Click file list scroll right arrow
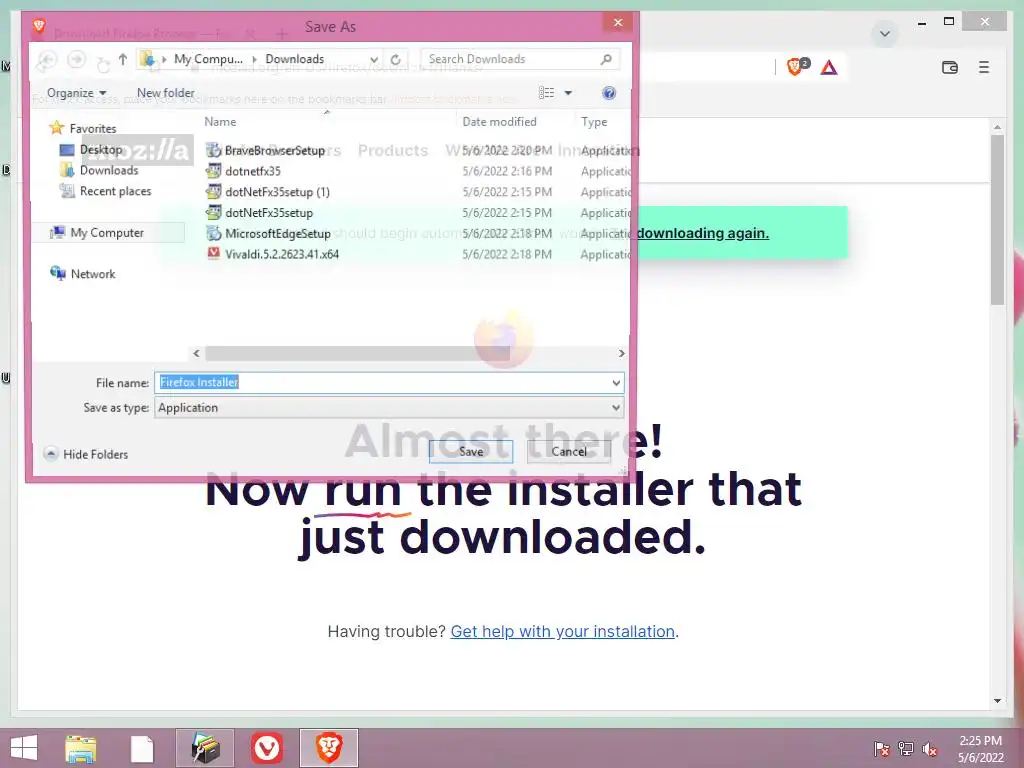1024x768 pixels. [621, 353]
